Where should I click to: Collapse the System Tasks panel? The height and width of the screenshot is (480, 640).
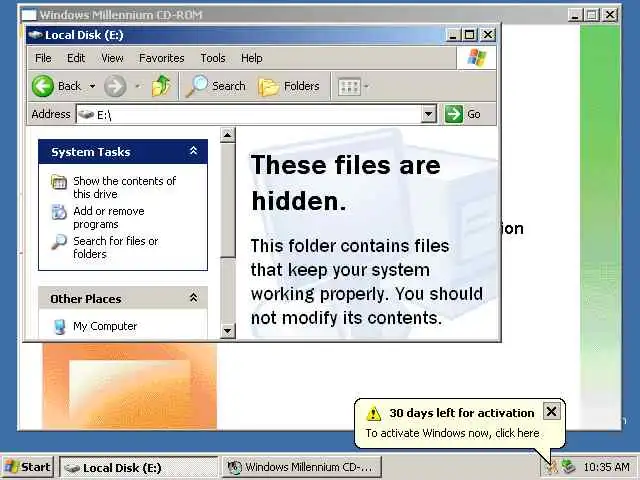click(193, 151)
